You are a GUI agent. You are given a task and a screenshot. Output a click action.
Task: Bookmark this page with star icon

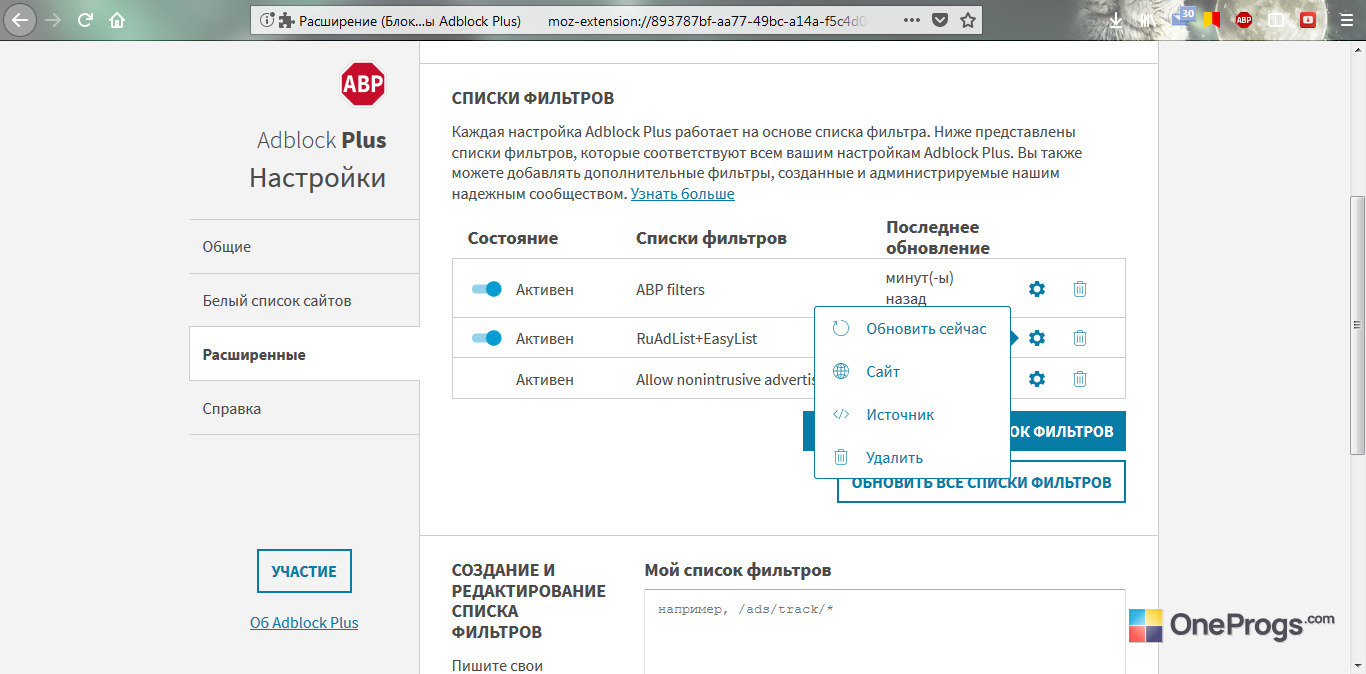click(967, 20)
